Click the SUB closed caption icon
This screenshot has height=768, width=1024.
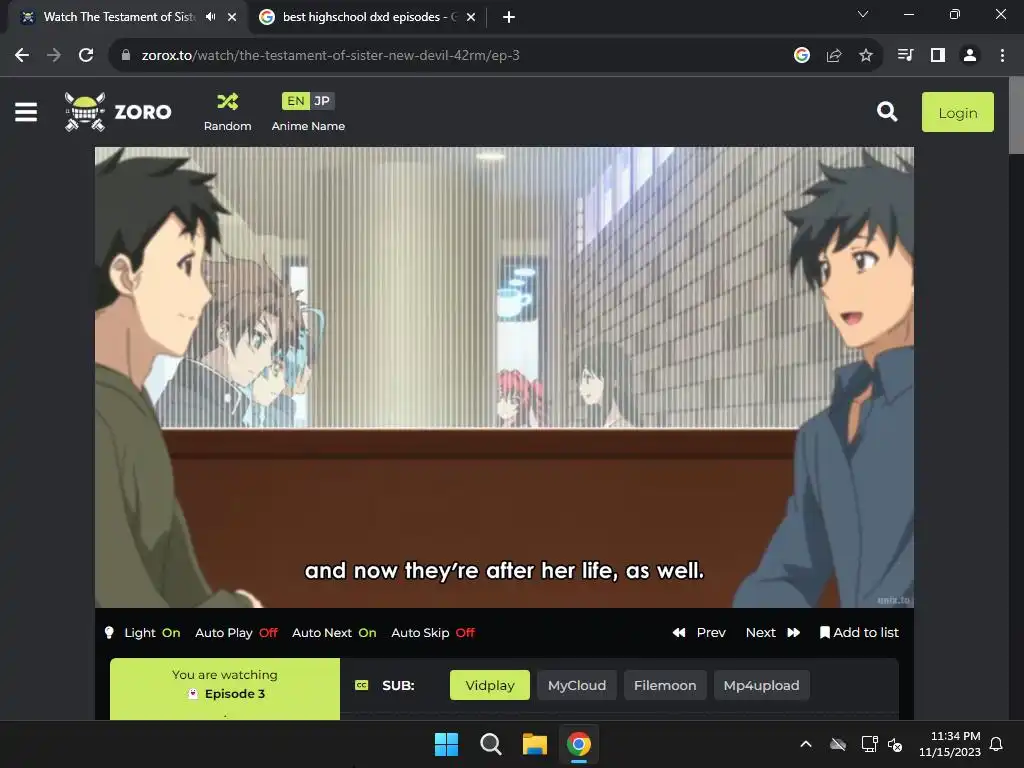[362, 685]
